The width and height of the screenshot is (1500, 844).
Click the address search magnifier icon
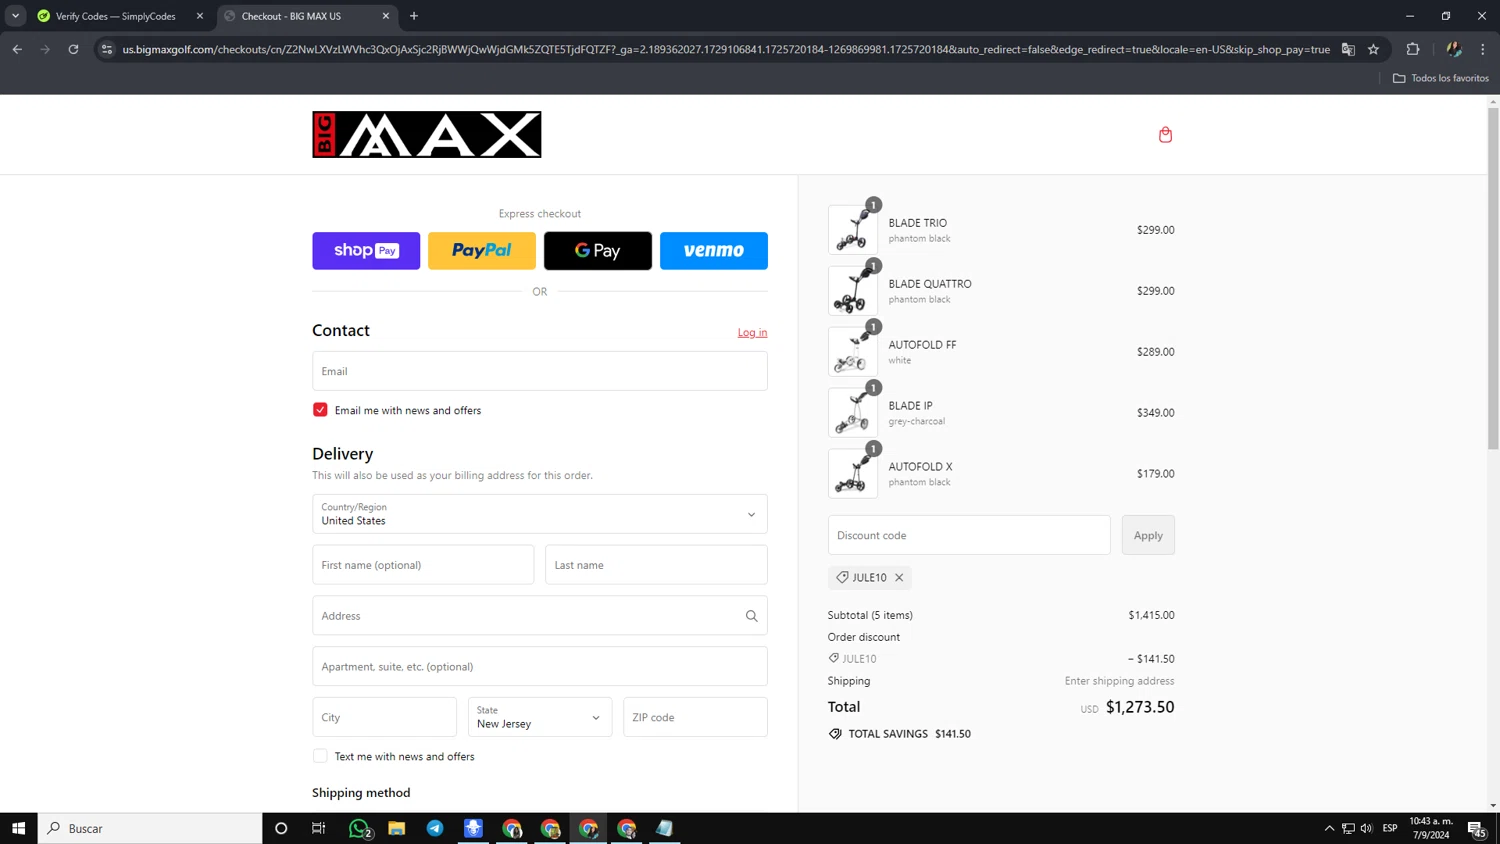pyautogui.click(x=751, y=616)
